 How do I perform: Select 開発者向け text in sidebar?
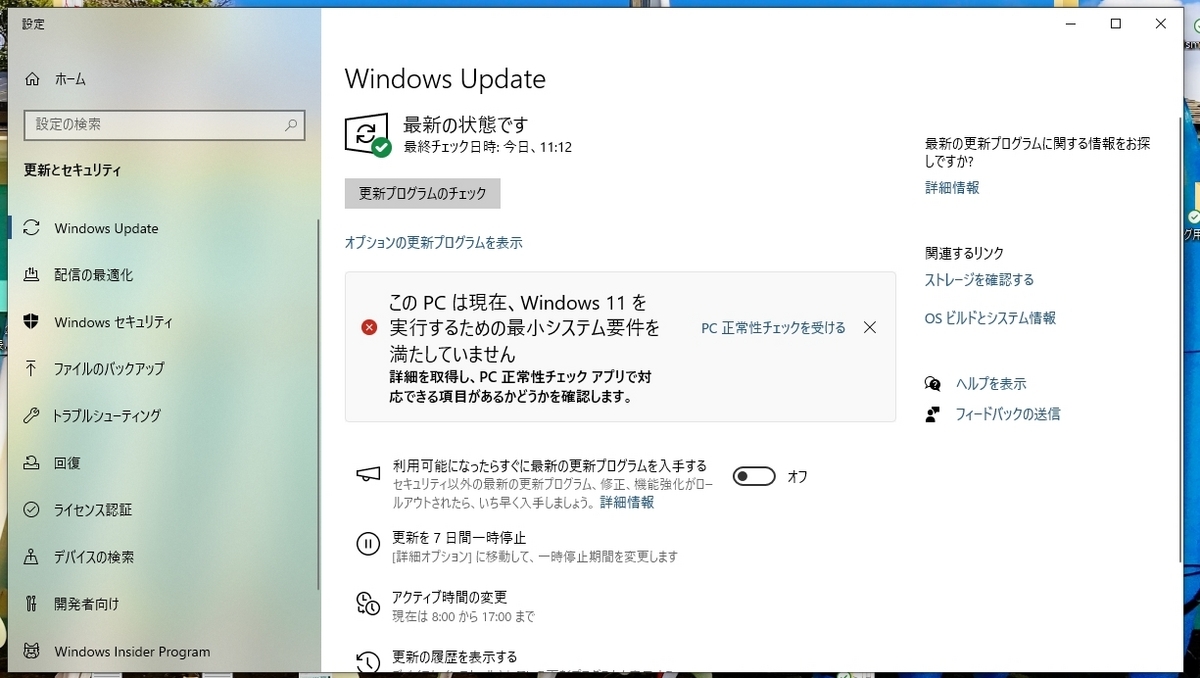(87, 604)
